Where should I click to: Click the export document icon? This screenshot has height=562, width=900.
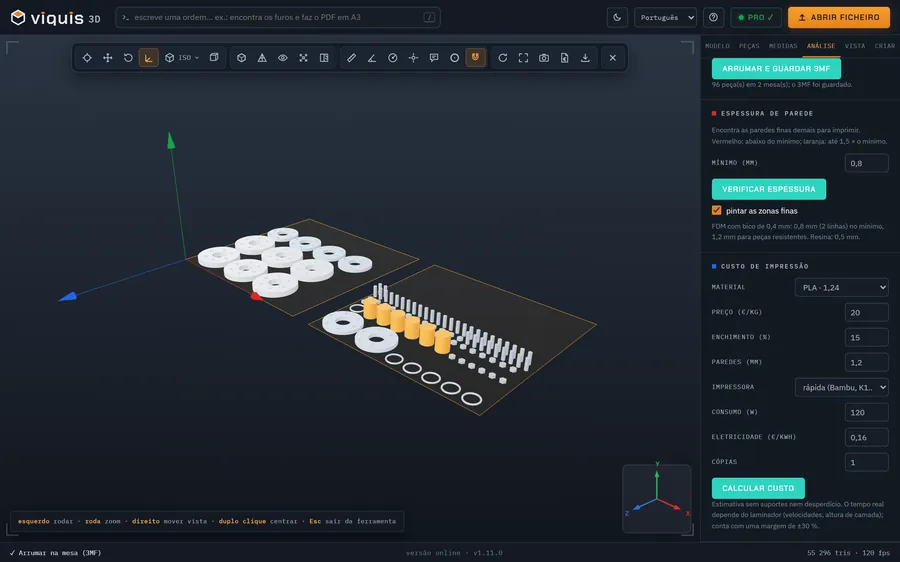(x=565, y=57)
